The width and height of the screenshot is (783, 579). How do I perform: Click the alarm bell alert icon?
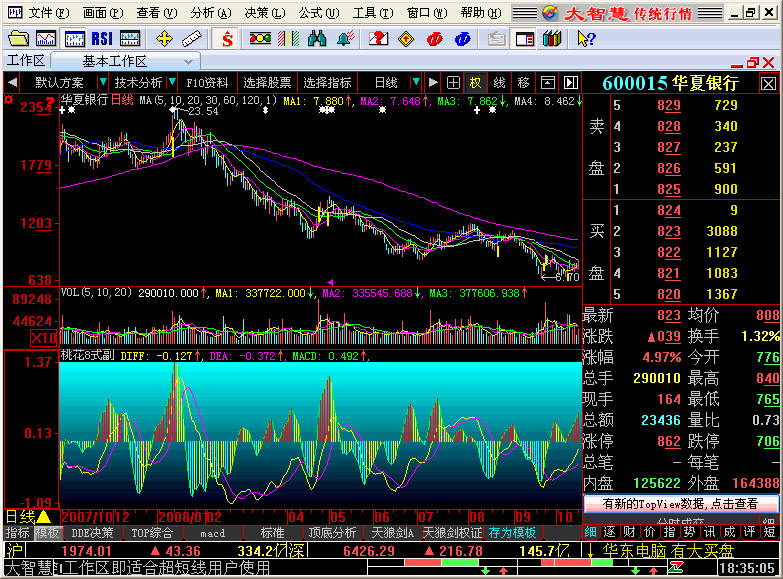click(x=345, y=38)
